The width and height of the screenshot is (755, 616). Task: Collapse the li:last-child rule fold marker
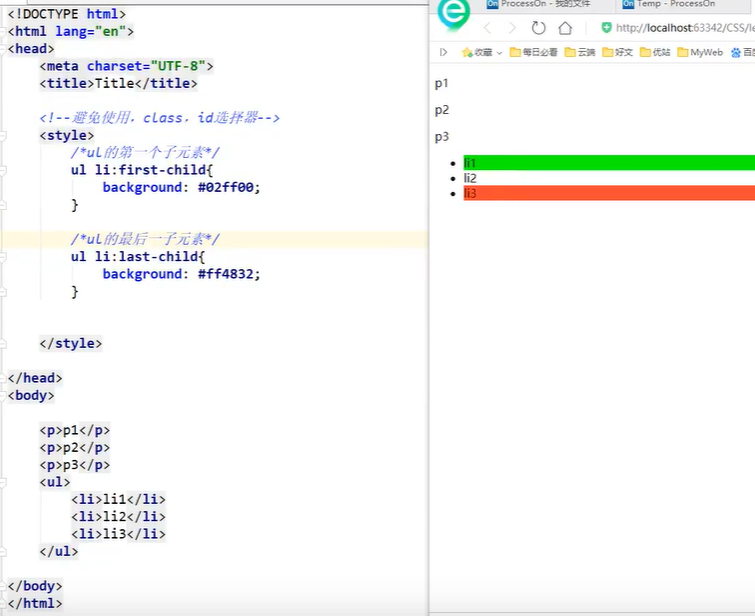click(3, 257)
